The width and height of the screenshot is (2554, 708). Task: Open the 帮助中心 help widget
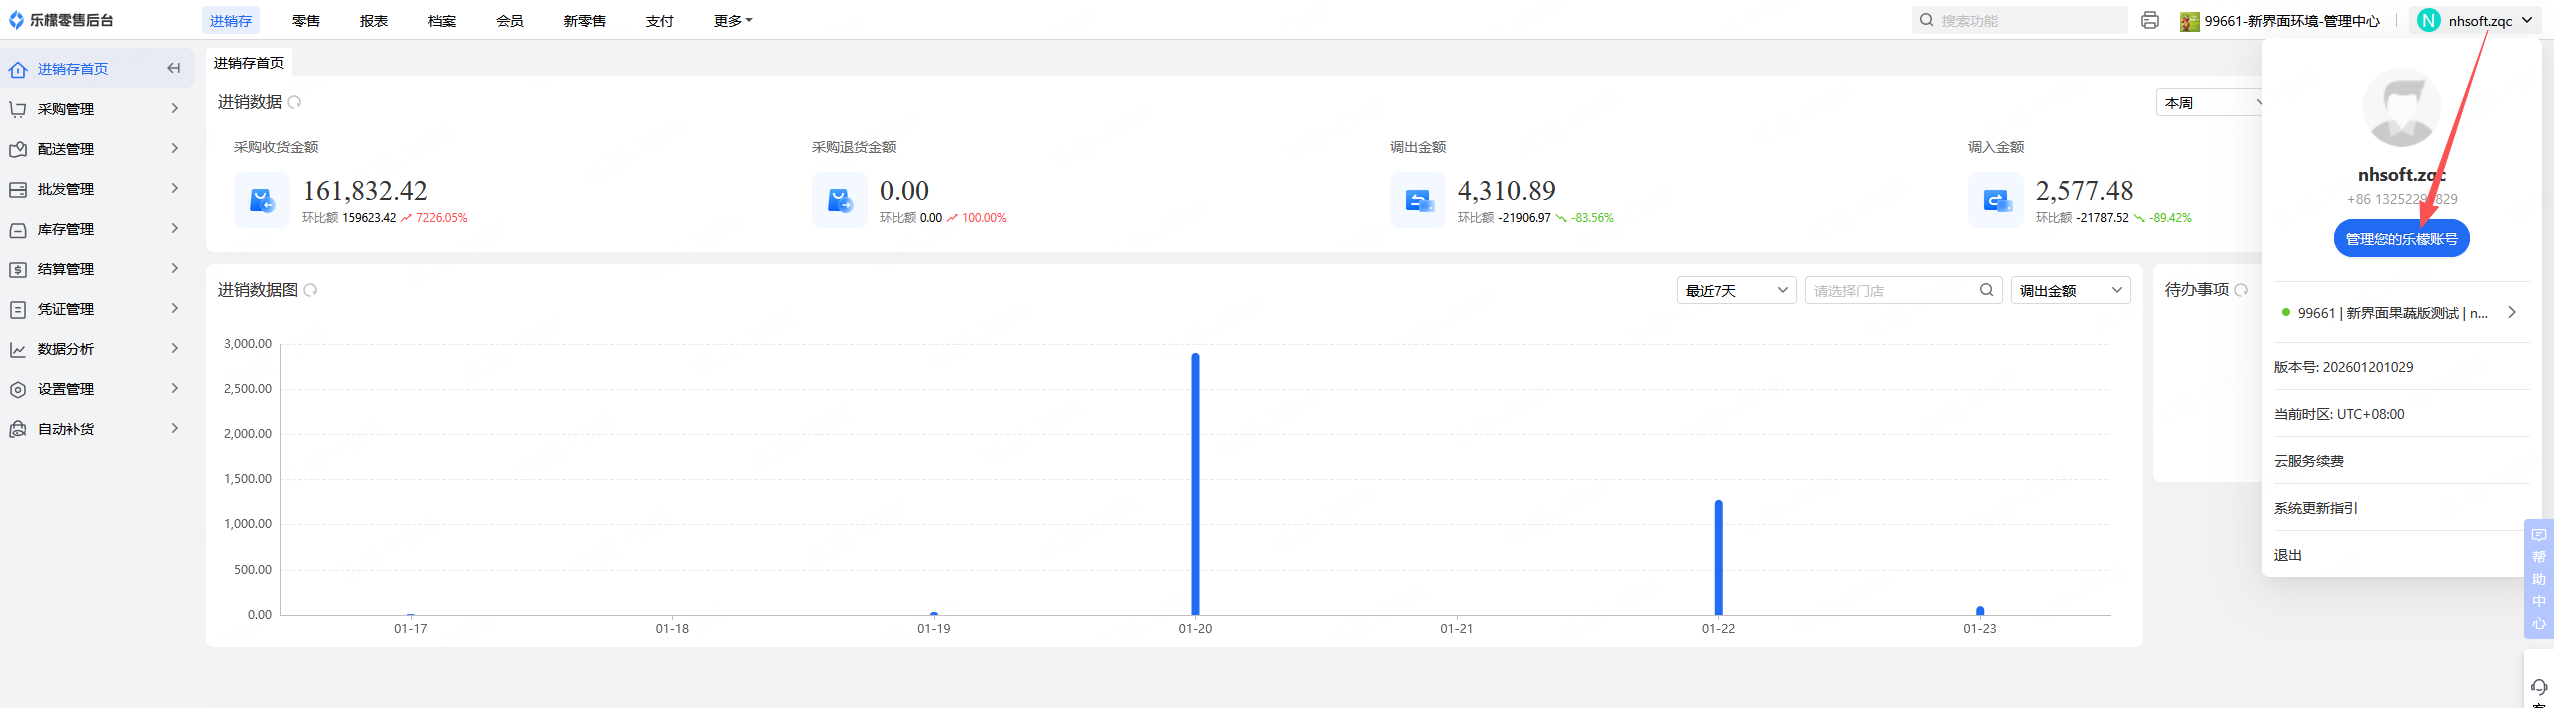[2538, 579]
